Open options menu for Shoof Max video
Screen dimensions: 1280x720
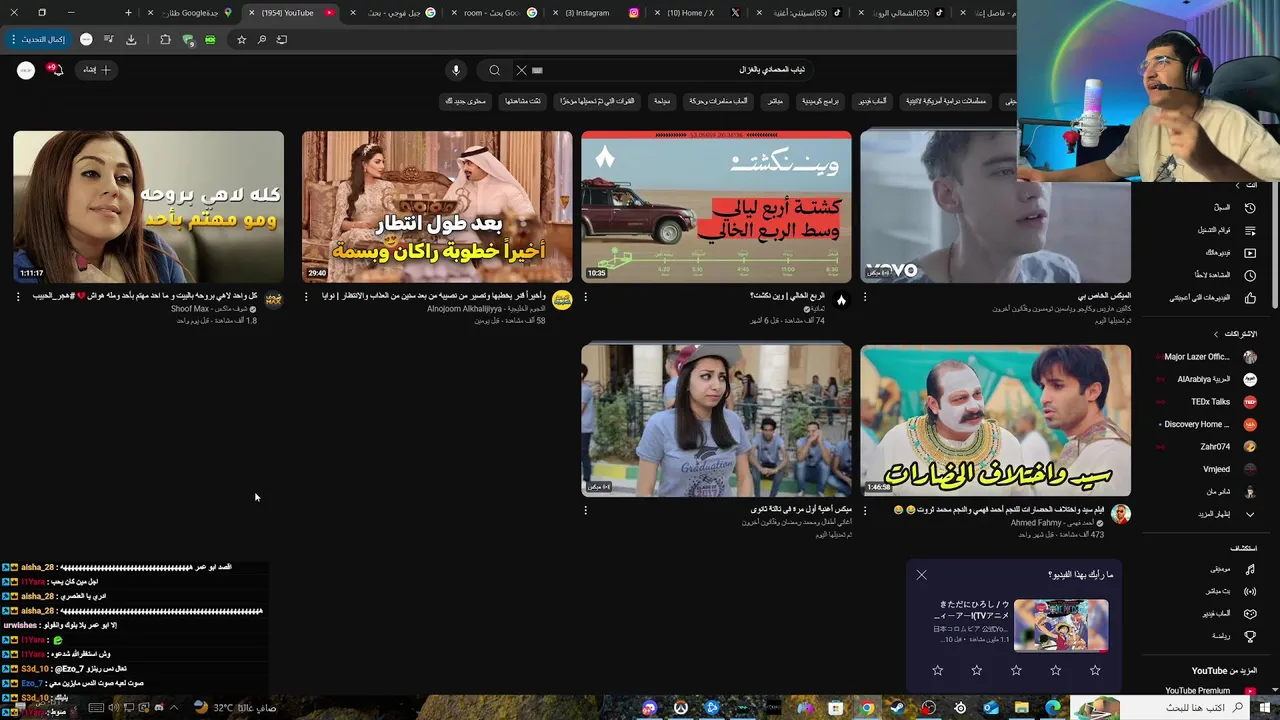tap(18, 297)
